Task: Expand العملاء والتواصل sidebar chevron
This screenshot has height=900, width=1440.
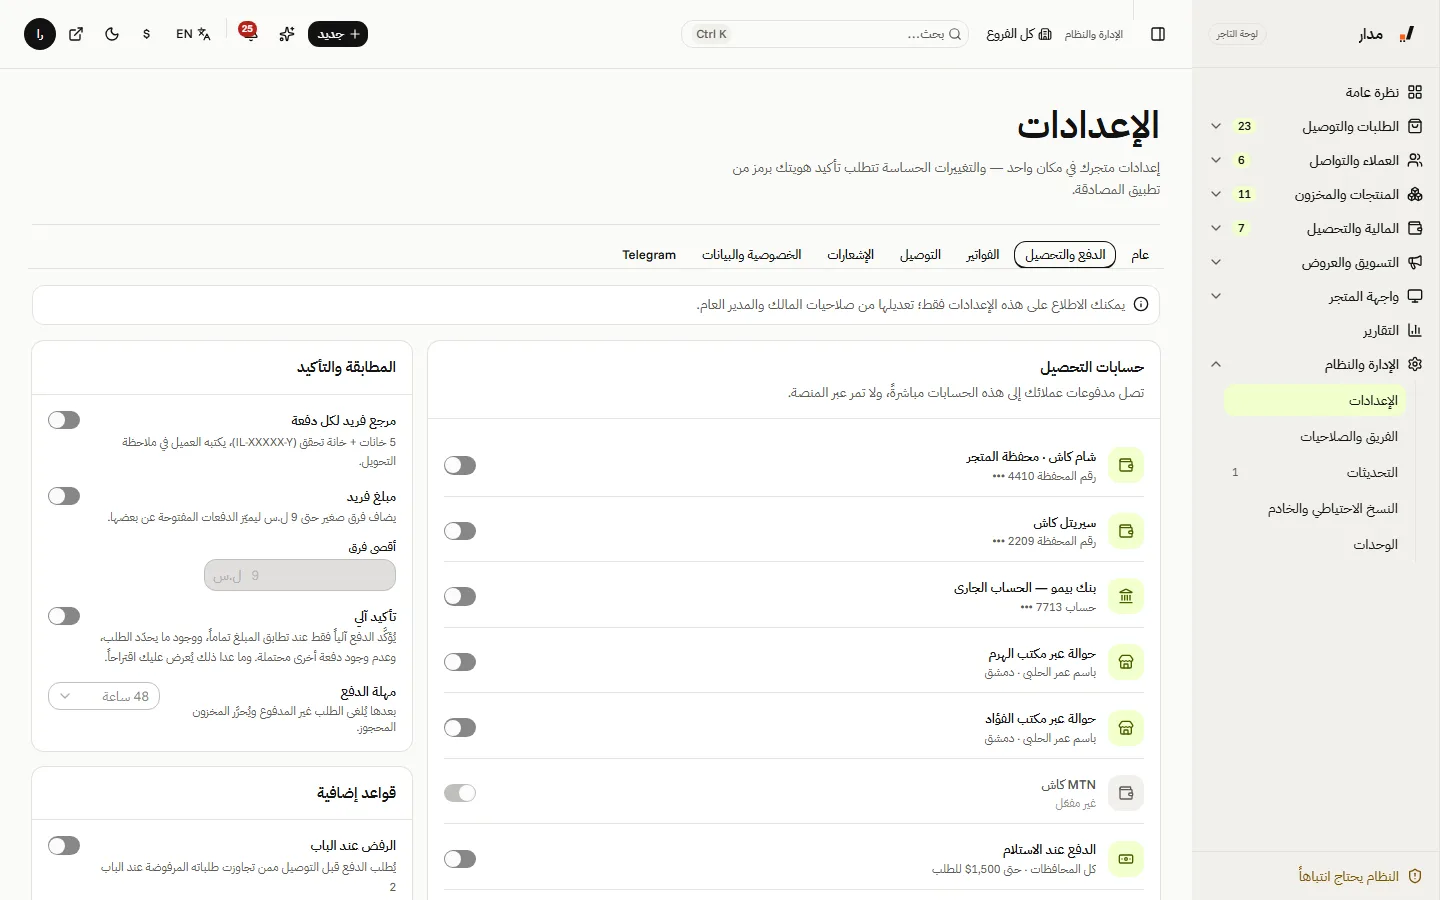Action: (1216, 160)
